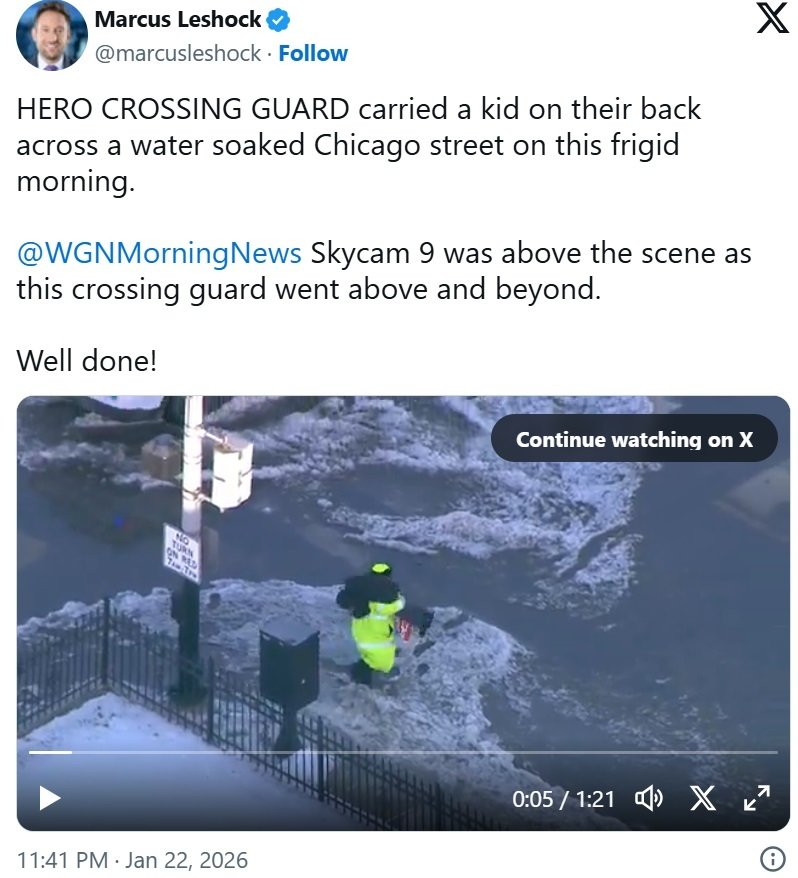The height and width of the screenshot is (878, 798).
Task: Open the @WGNMorningNews mention
Action: point(159,253)
